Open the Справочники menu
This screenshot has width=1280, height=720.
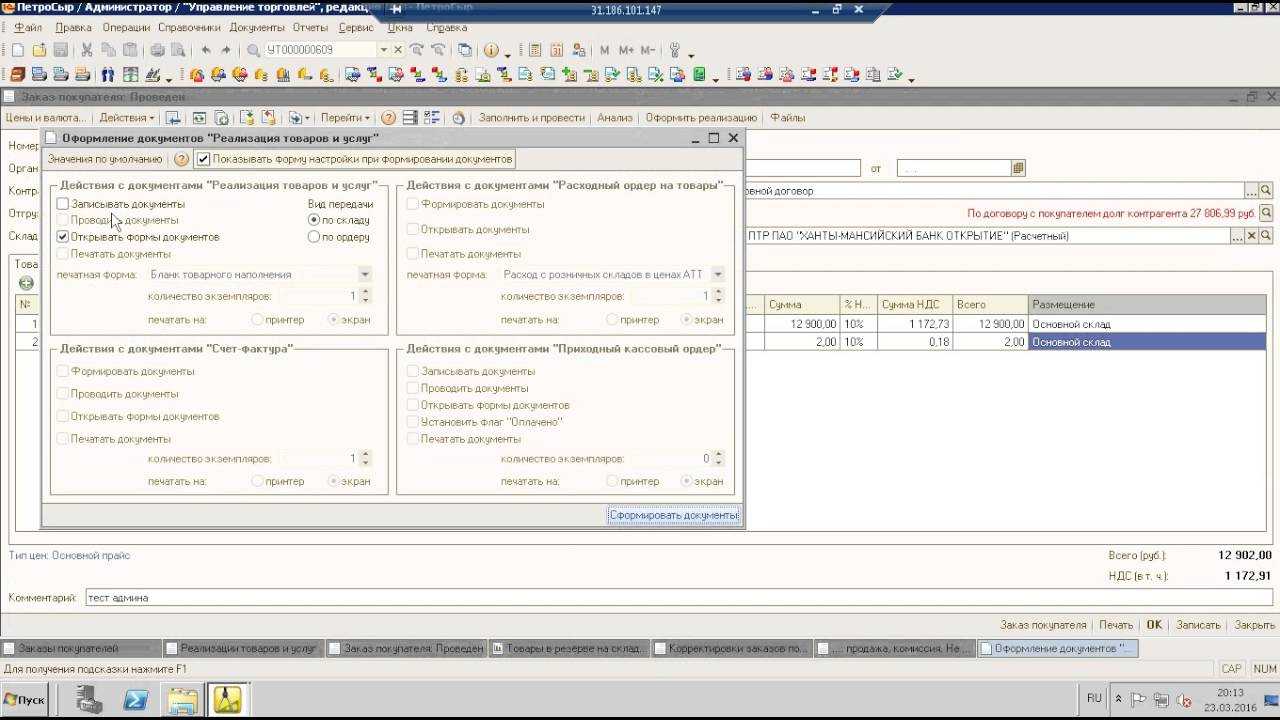[x=189, y=28]
